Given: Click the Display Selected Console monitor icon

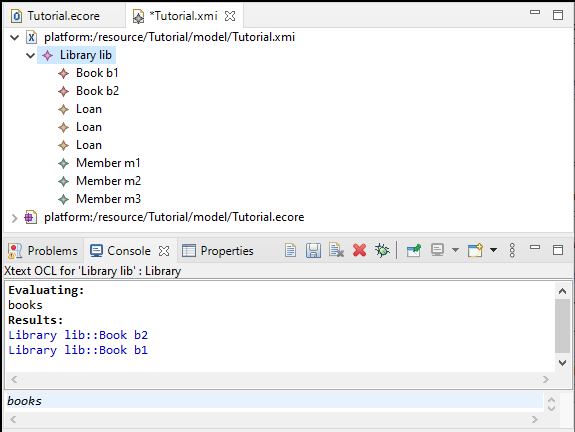Looking at the screenshot, I should click(x=437, y=251).
